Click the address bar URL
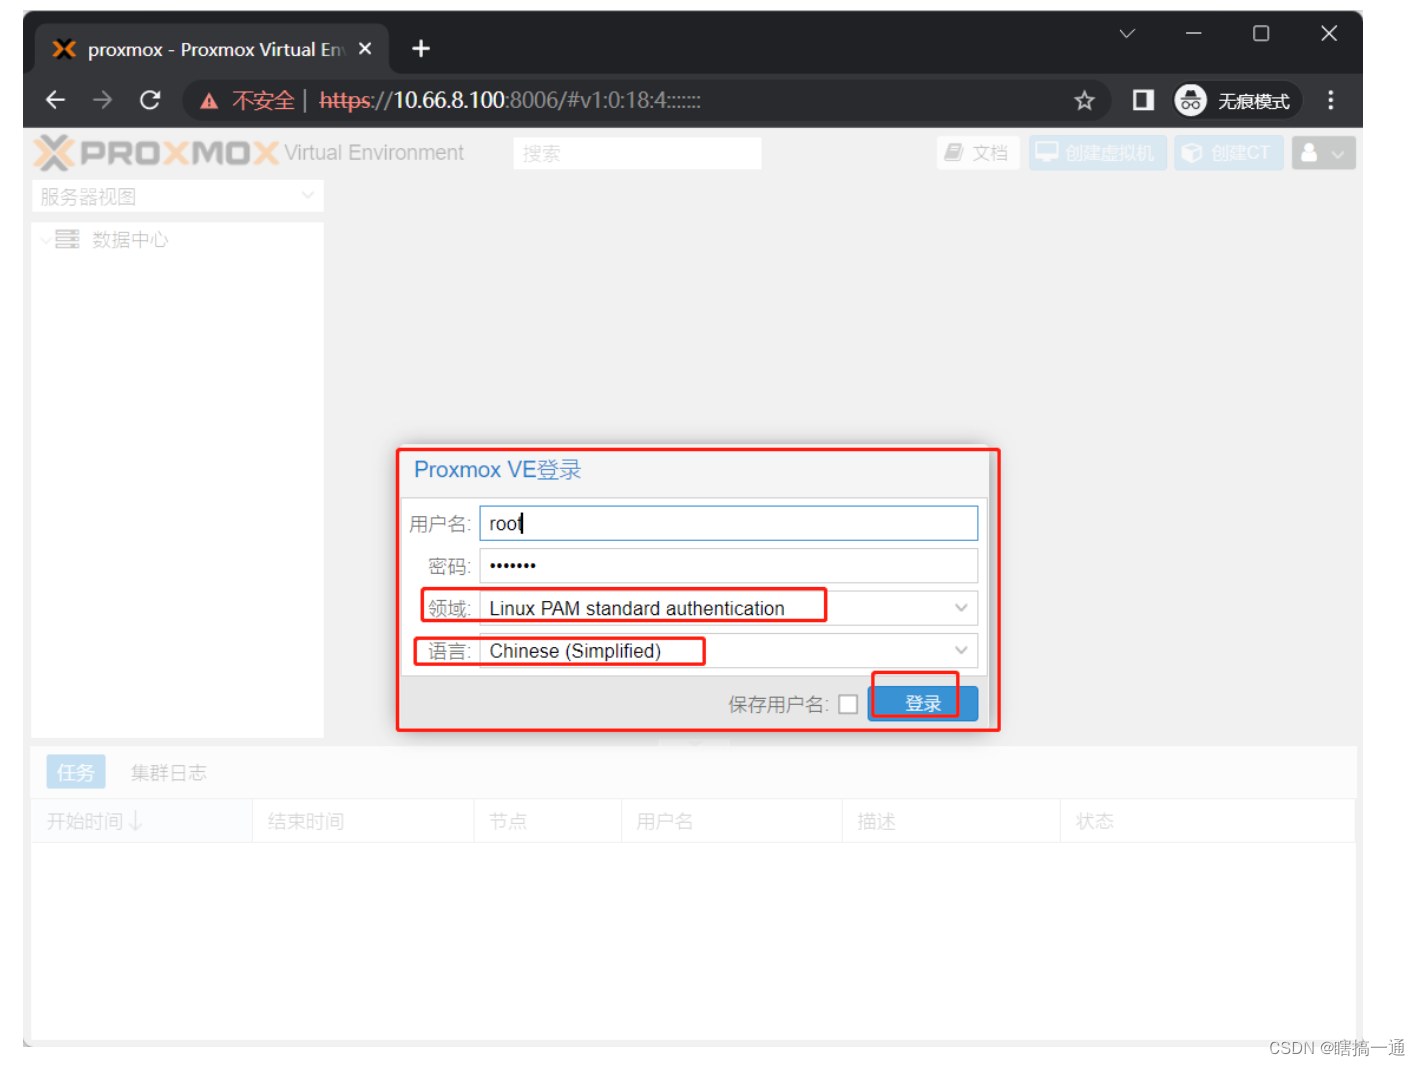The height and width of the screenshot is (1066, 1420). [x=510, y=100]
